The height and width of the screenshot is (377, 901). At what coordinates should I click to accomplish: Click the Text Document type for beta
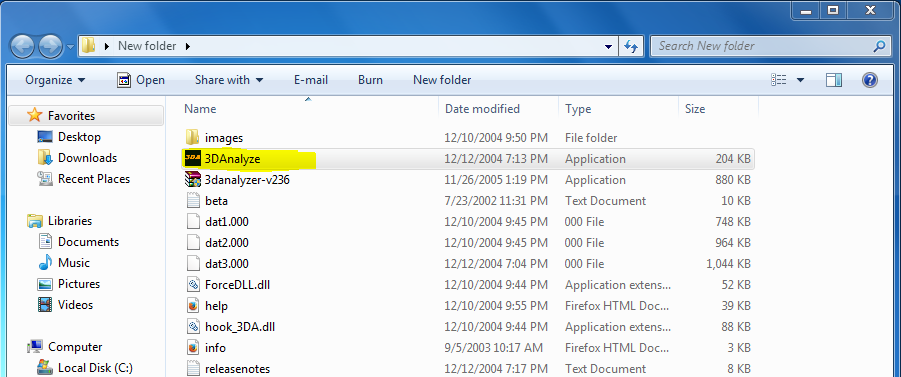[605, 201]
